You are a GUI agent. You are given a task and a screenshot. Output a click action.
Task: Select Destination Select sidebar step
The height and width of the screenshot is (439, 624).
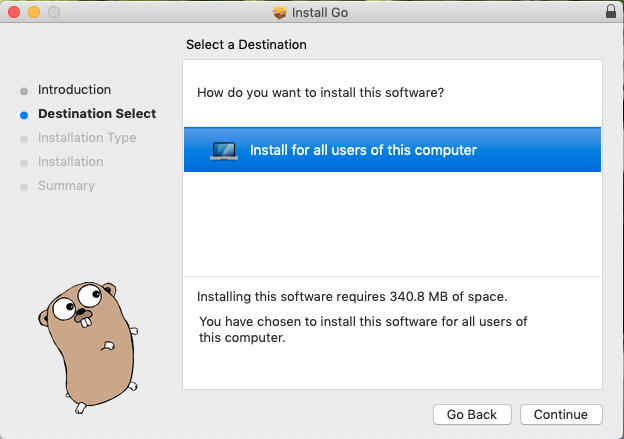click(x=97, y=113)
